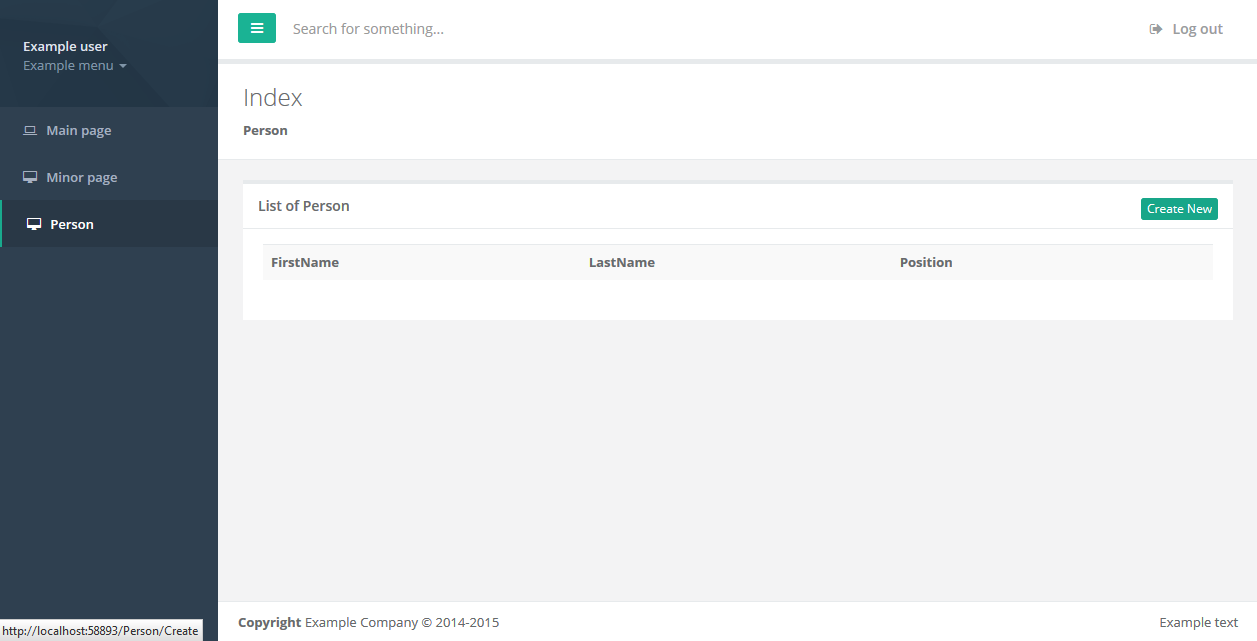Go to Minor page in the sidebar
The image size is (1257, 641).
(x=81, y=178)
